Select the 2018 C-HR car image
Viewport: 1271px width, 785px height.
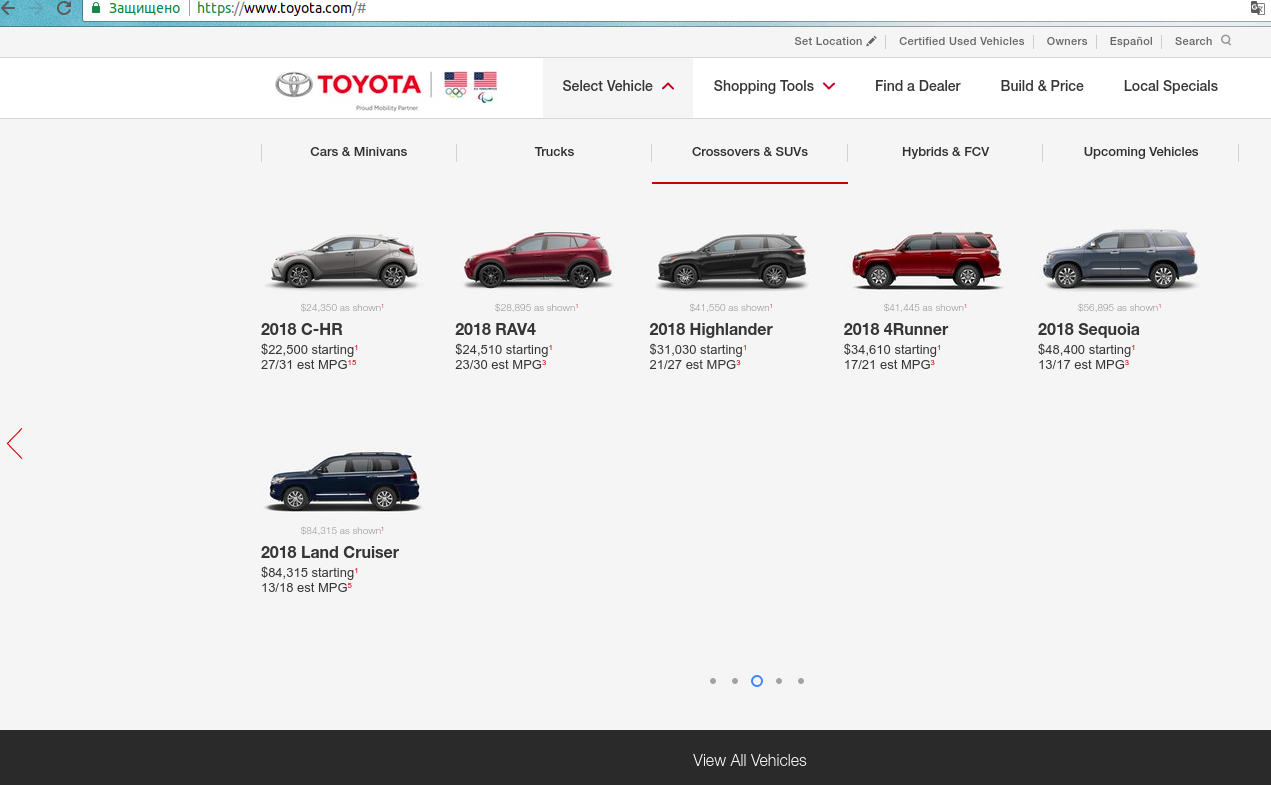342,260
